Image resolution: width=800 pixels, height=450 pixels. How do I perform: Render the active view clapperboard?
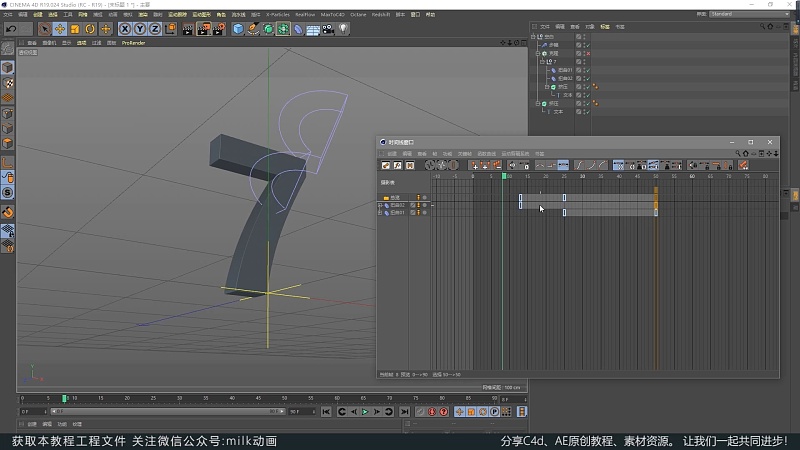pos(188,29)
